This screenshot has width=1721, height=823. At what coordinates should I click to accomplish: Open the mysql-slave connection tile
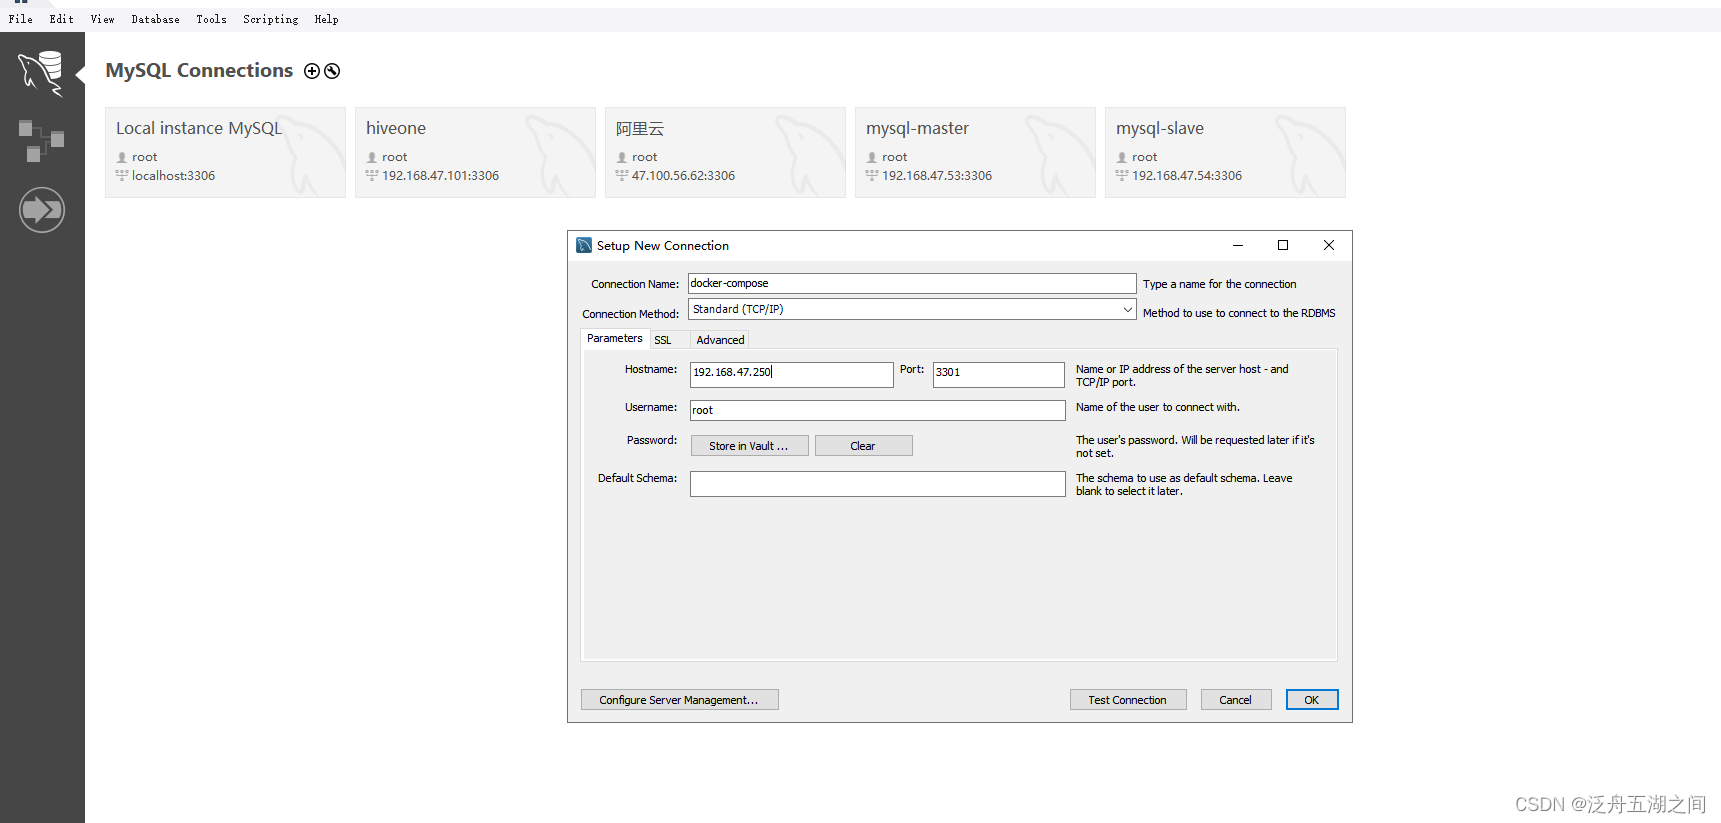1225,152
